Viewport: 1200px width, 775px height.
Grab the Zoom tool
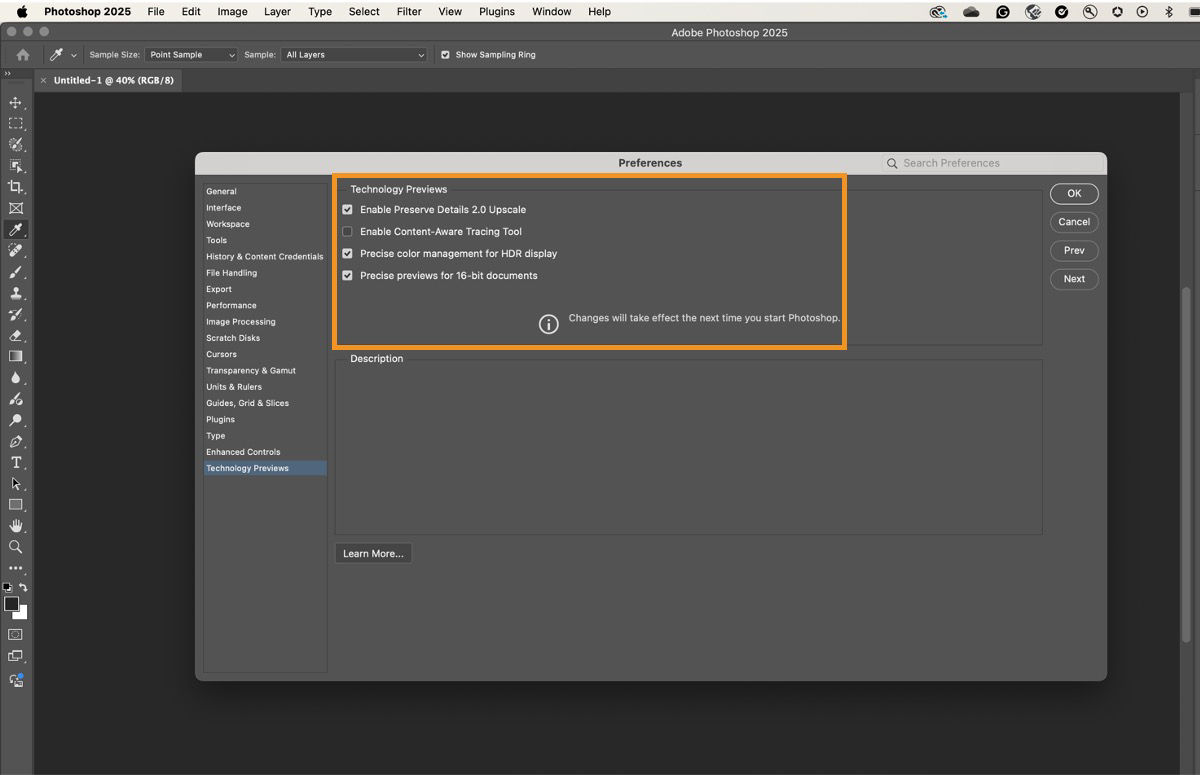(15, 547)
